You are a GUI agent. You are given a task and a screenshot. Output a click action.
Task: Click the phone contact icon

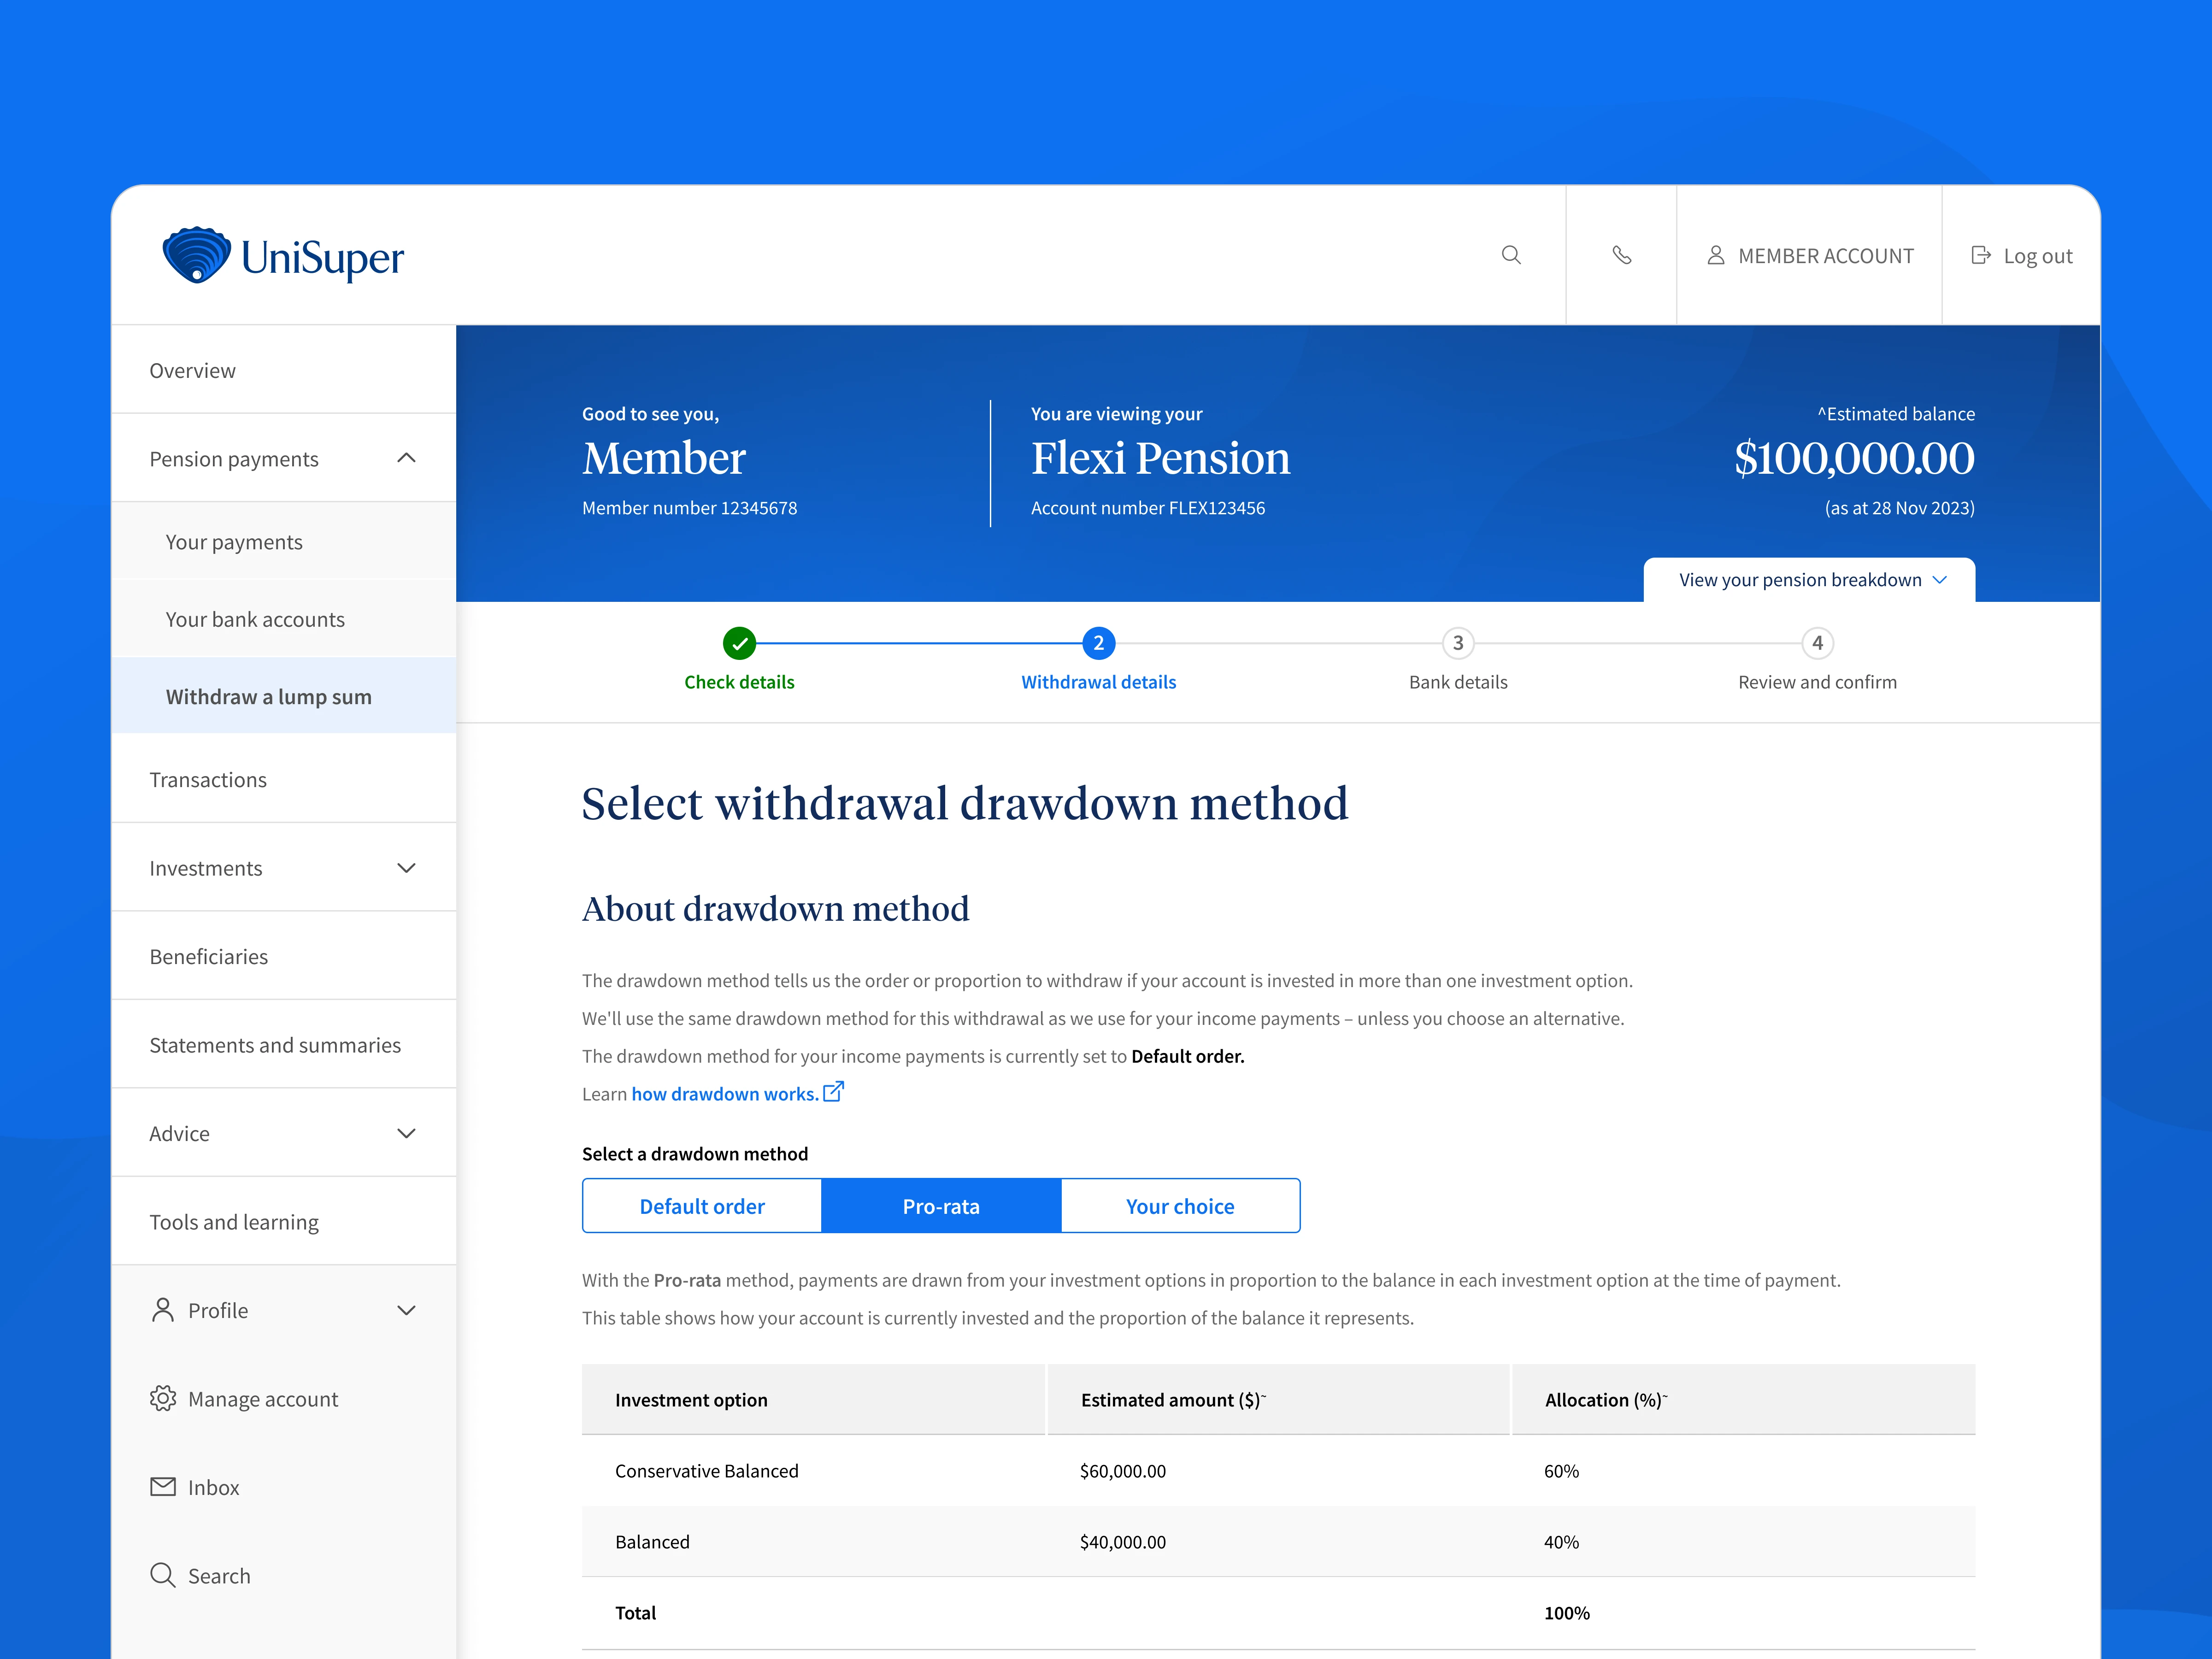1622,255
